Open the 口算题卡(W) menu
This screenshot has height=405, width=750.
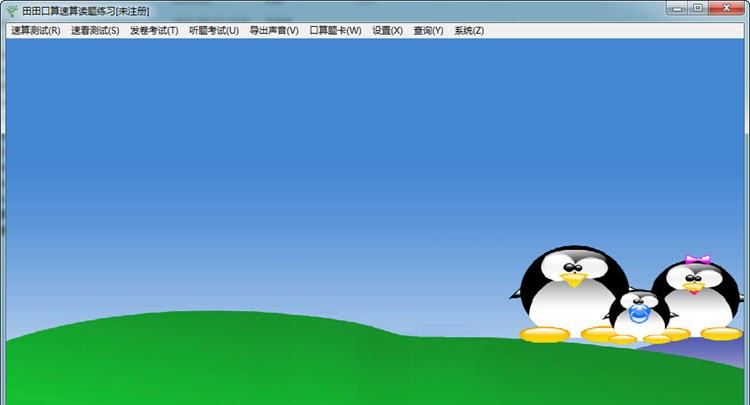point(335,31)
